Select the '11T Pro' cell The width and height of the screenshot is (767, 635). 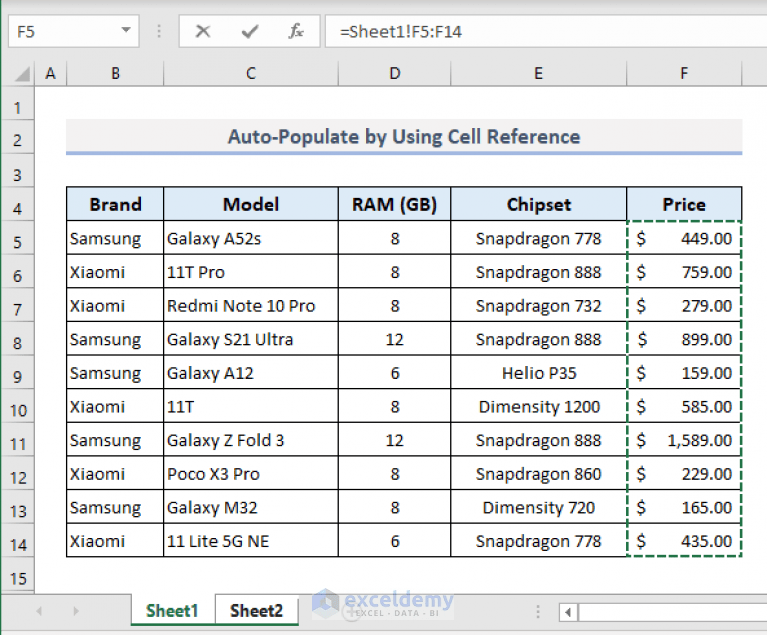251,272
